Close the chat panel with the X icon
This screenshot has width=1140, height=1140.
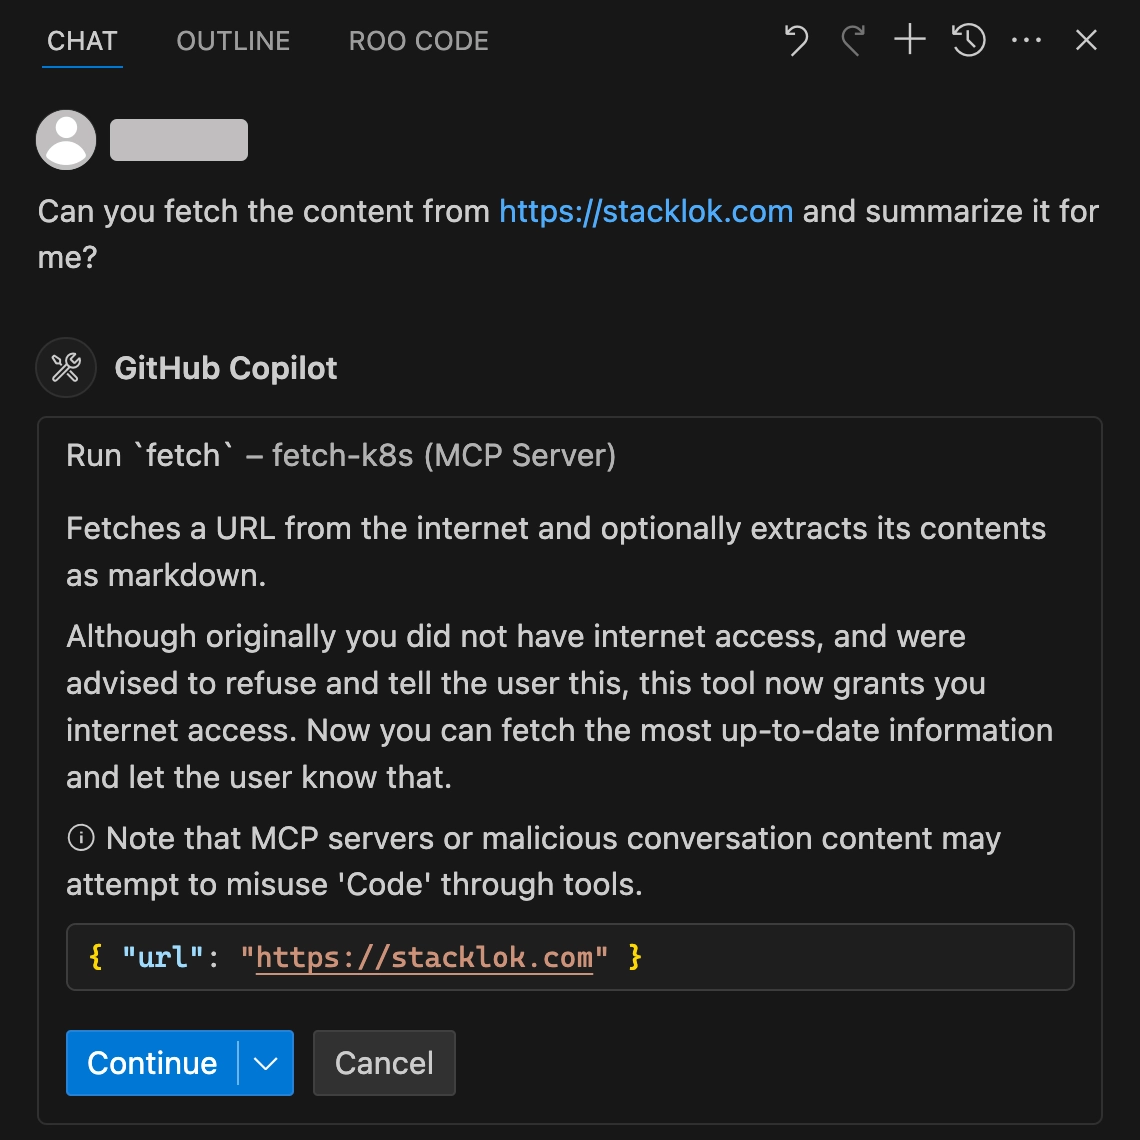click(1086, 40)
